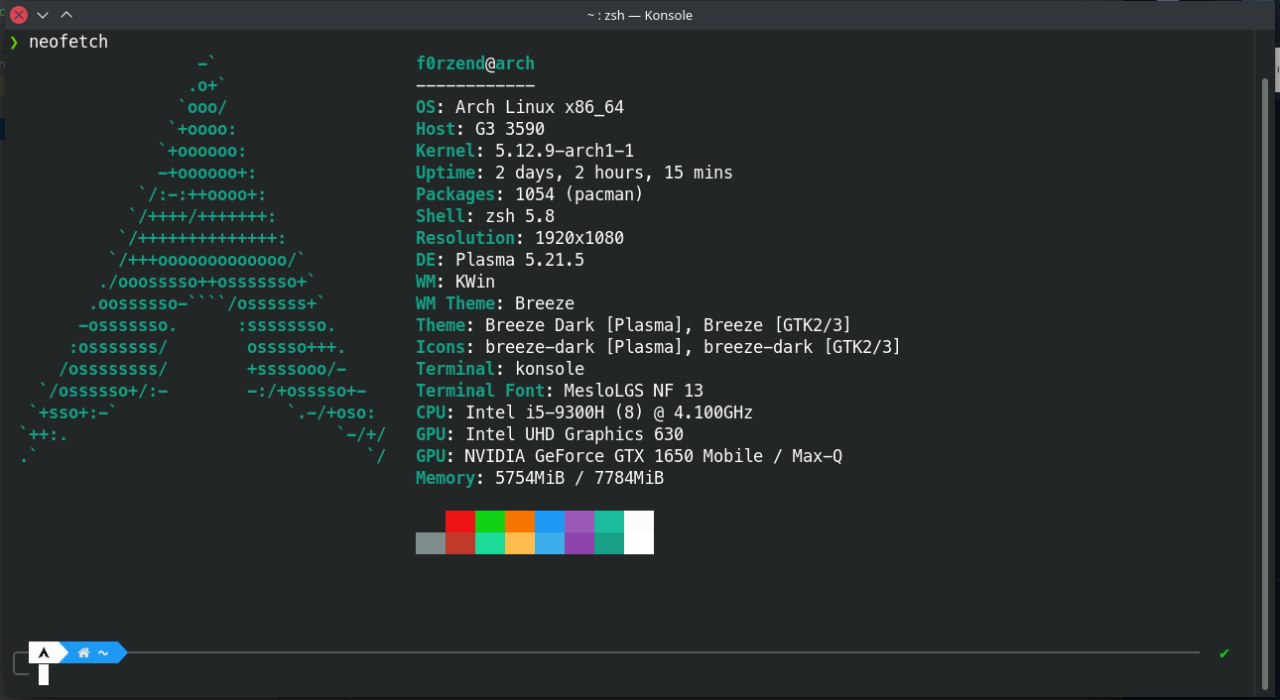Click the 'GPU: NVIDIA GeForce GTX 1650' line
Screen dimensions: 1280x700
click(629, 456)
